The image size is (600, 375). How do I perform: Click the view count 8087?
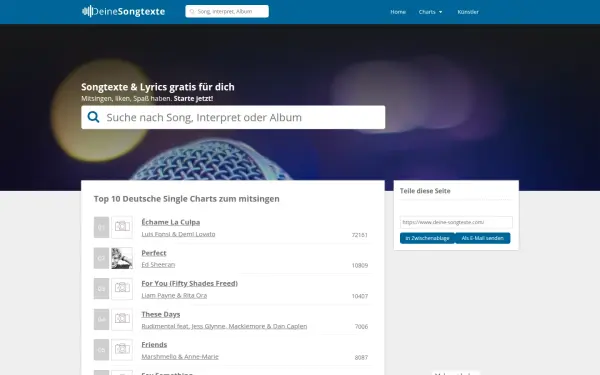pos(361,357)
